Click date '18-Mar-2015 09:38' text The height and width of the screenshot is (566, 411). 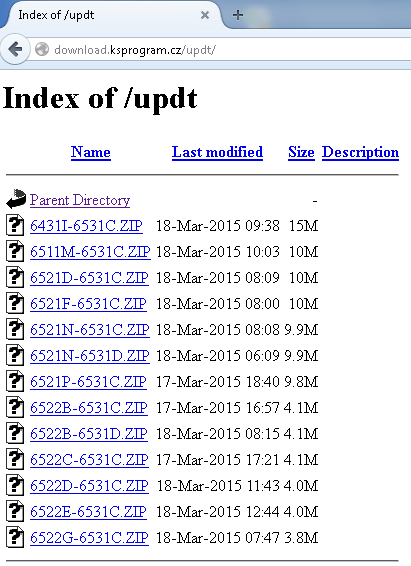(218, 226)
